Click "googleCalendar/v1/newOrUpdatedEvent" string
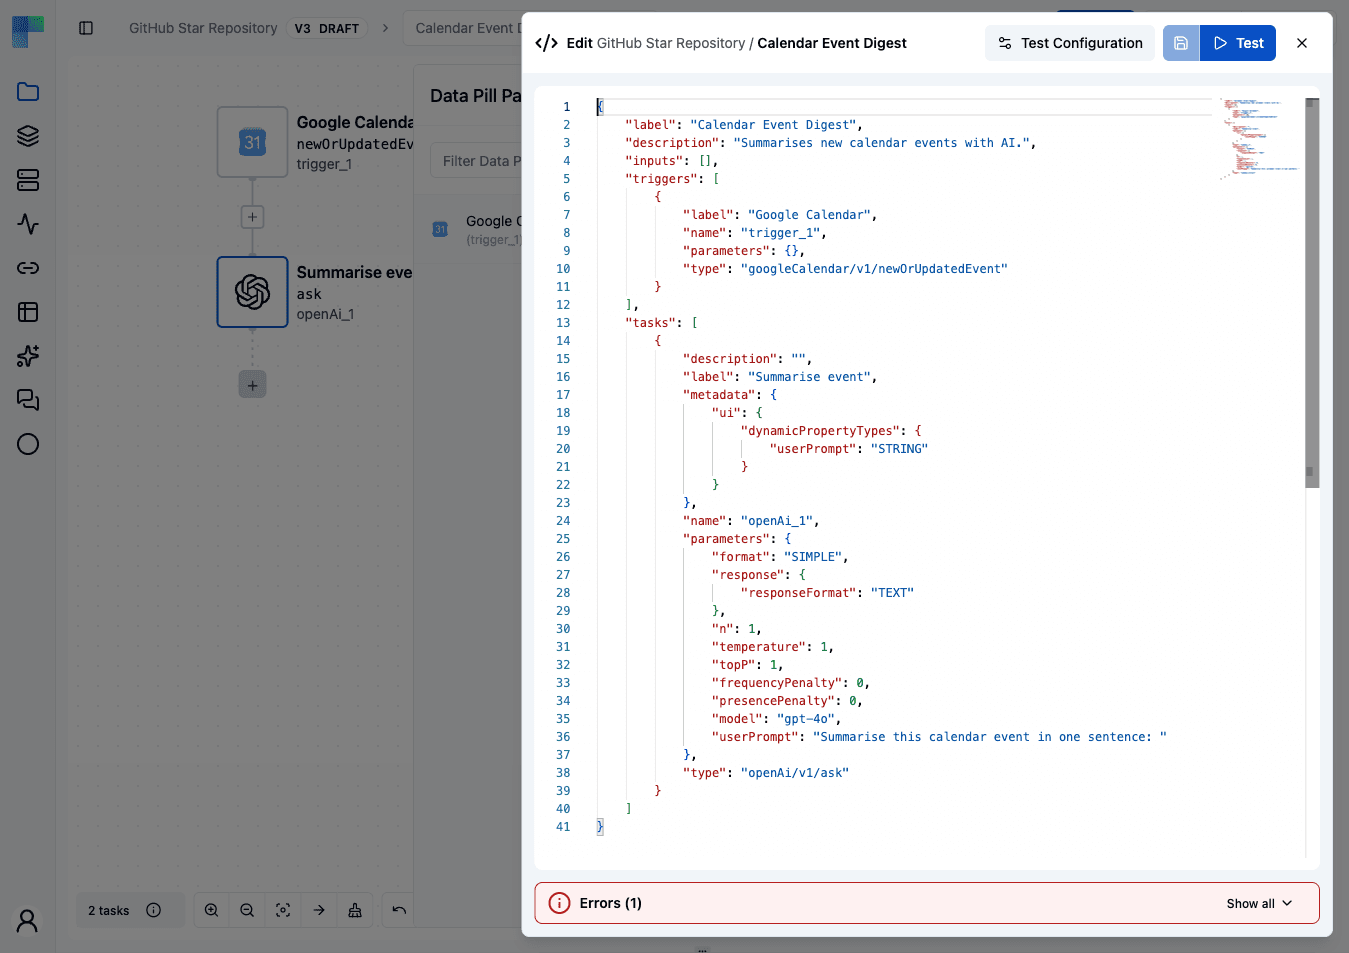This screenshot has width=1349, height=953. (874, 269)
